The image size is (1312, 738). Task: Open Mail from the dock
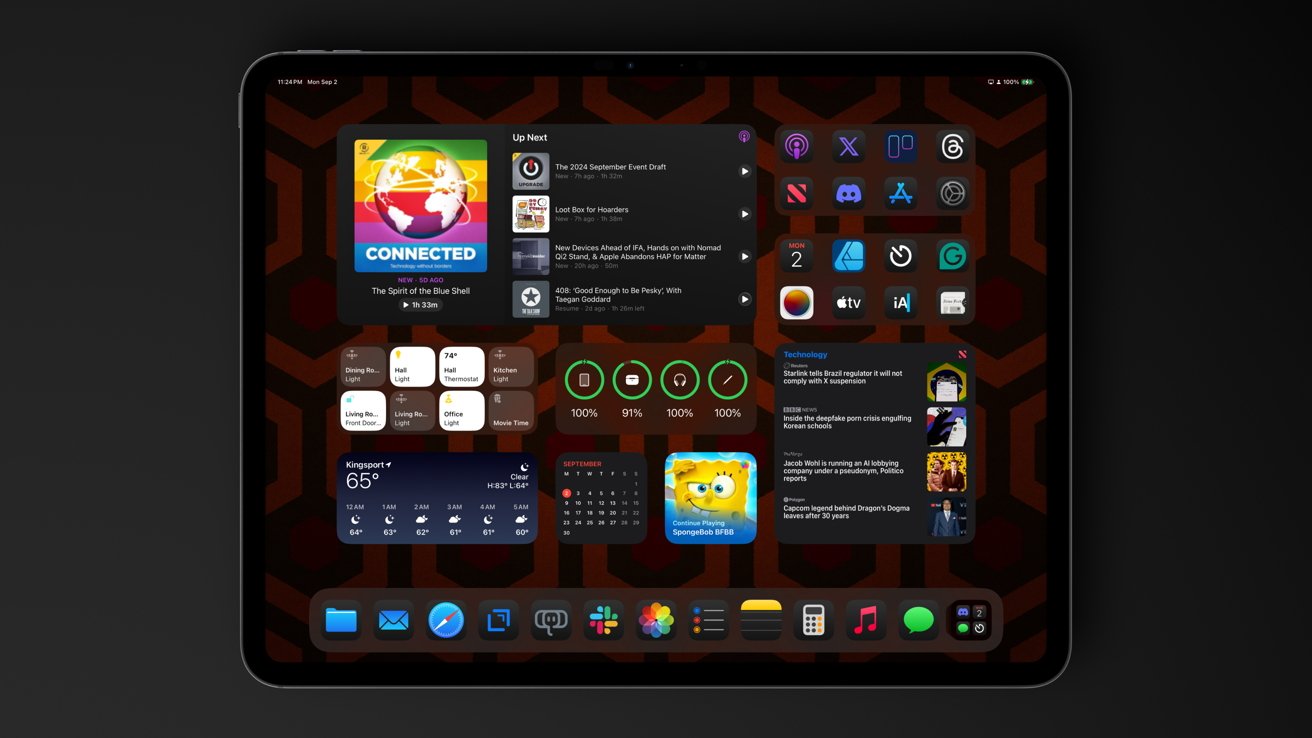point(394,621)
